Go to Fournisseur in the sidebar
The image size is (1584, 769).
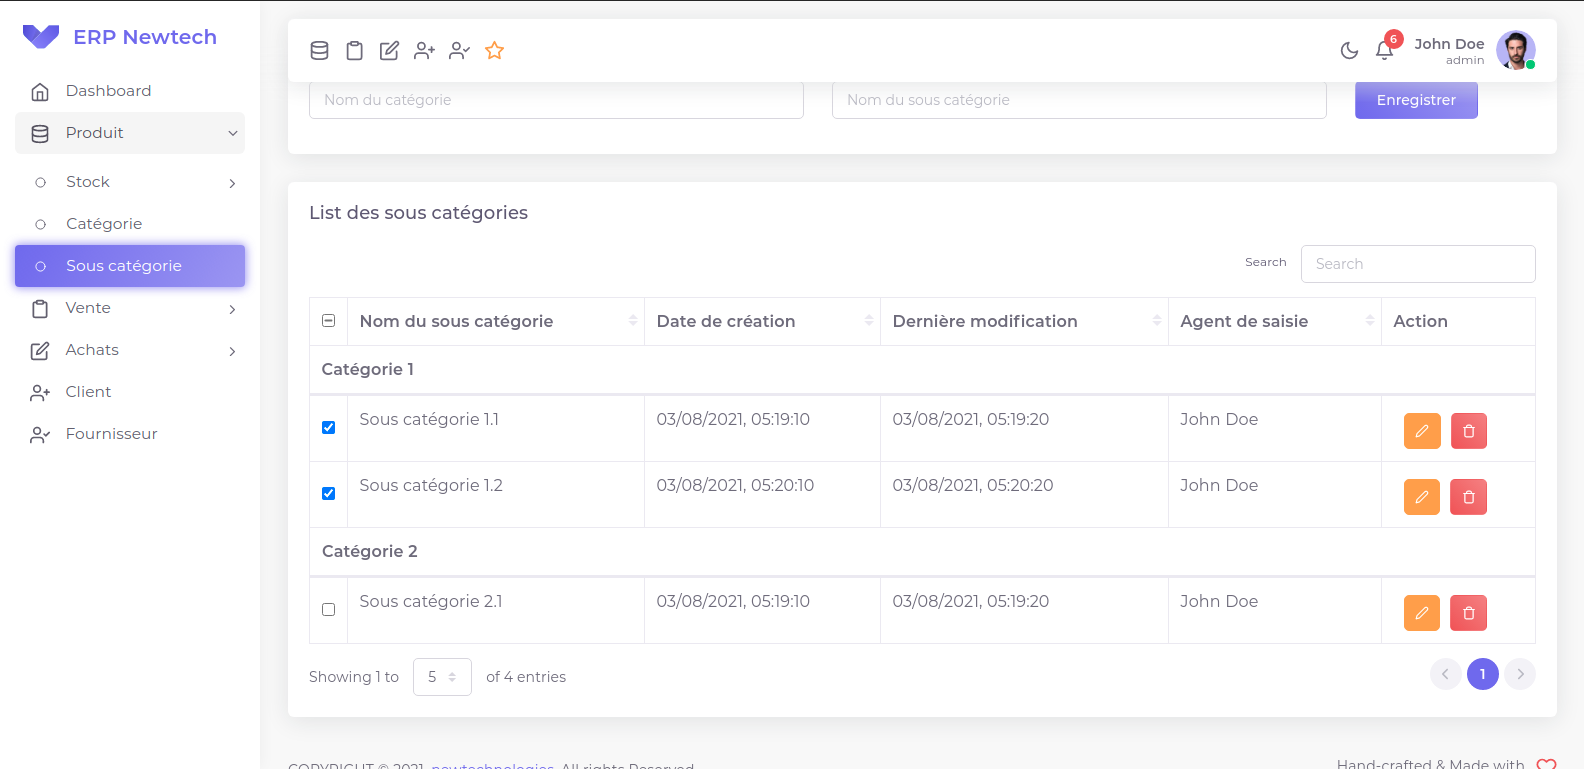(x=111, y=434)
